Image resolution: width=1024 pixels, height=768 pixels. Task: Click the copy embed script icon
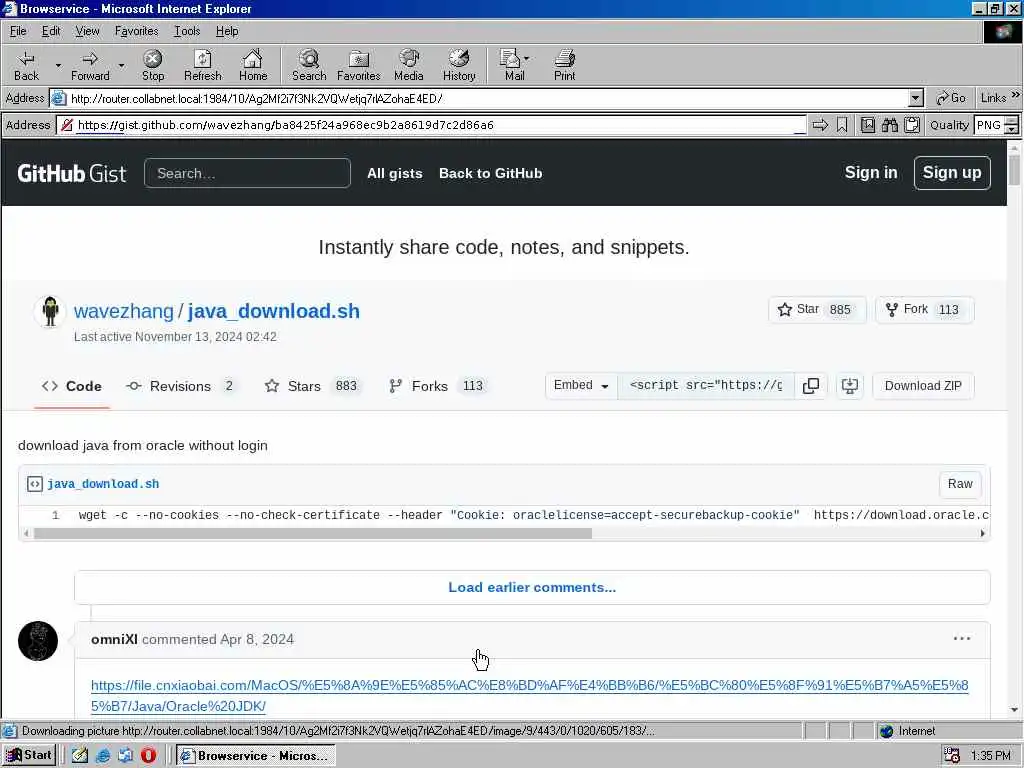click(x=810, y=386)
